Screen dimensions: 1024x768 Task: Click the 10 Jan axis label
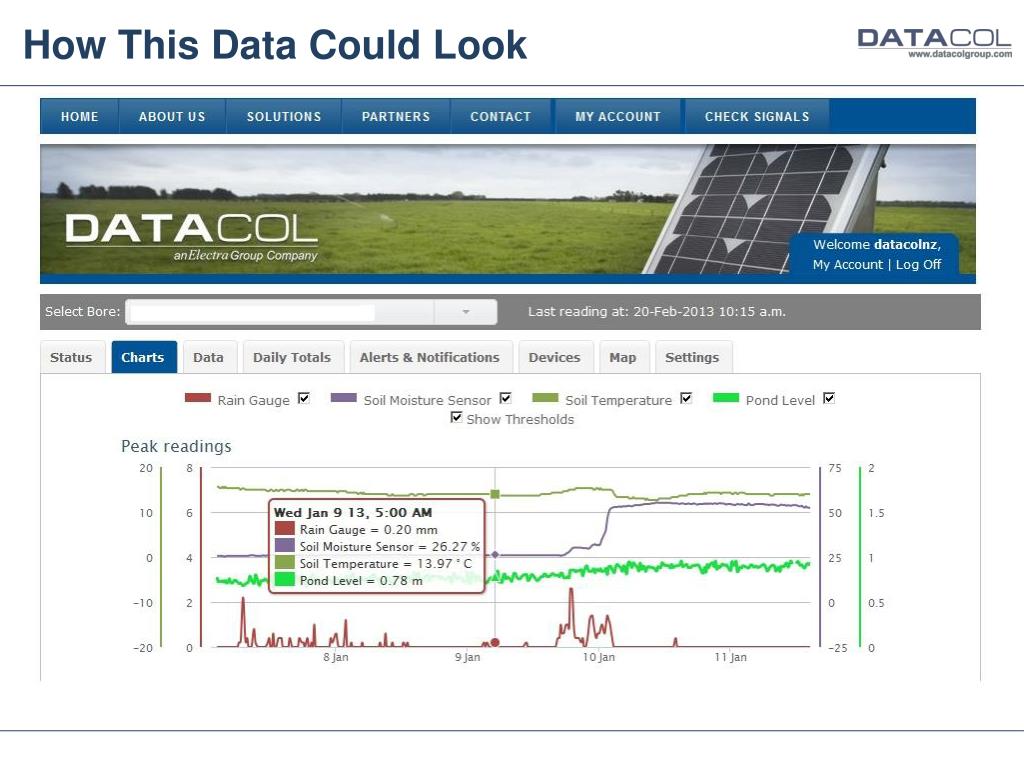tap(599, 657)
